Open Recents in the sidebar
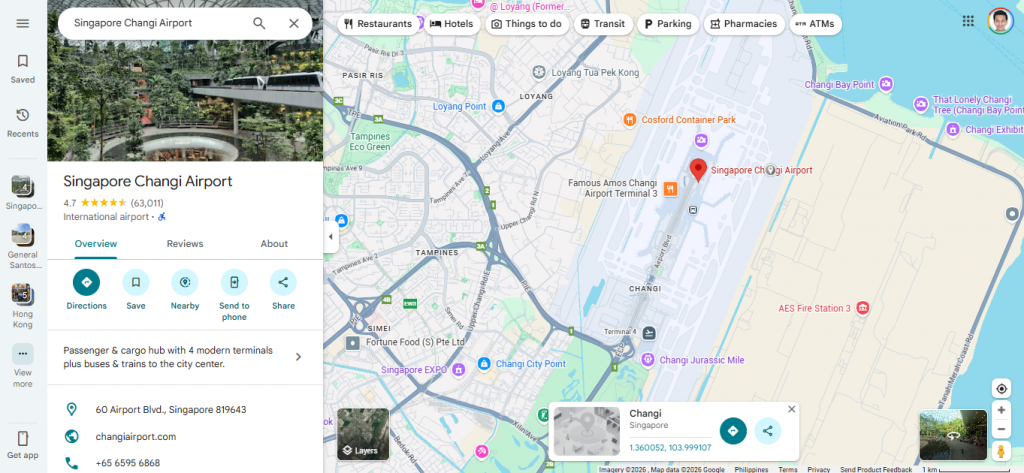The height and width of the screenshot is (473, 1024). tap(23, 122)
